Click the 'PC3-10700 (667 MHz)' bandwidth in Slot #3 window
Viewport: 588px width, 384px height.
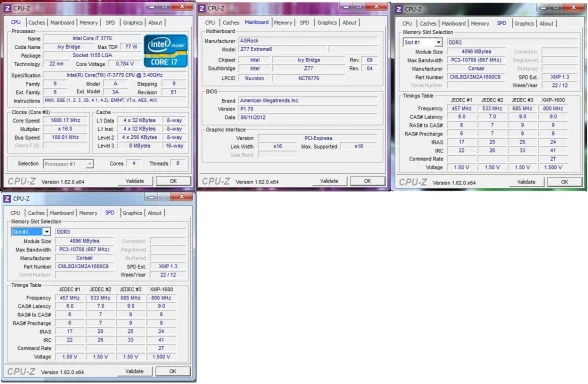[x=84, y=249]
